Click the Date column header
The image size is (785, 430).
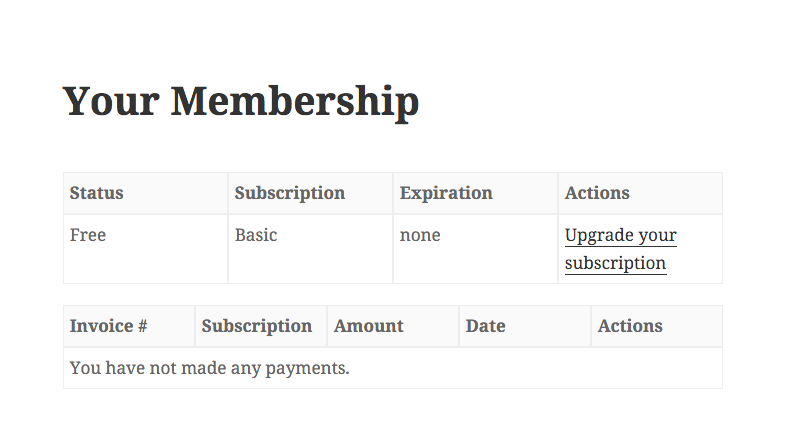point(486,326)
